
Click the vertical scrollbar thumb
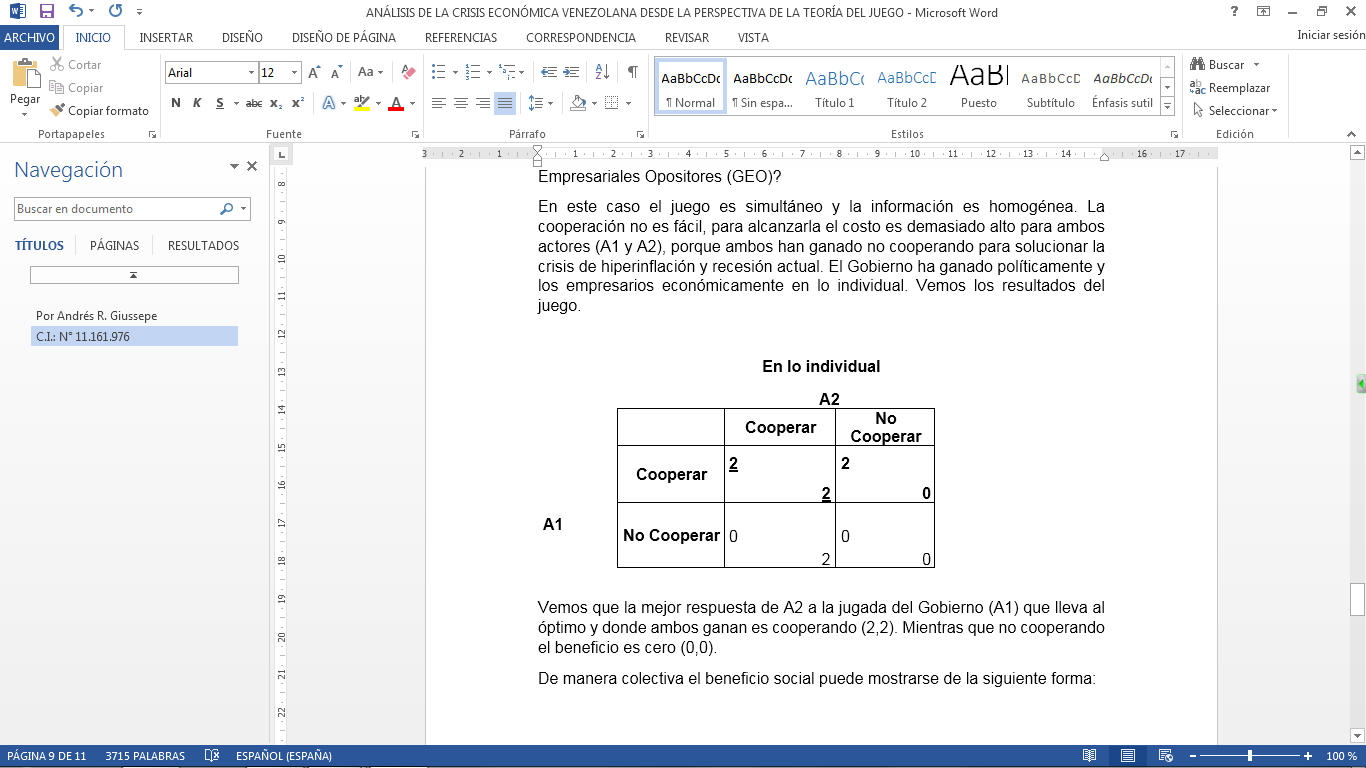pos(1357,600)
